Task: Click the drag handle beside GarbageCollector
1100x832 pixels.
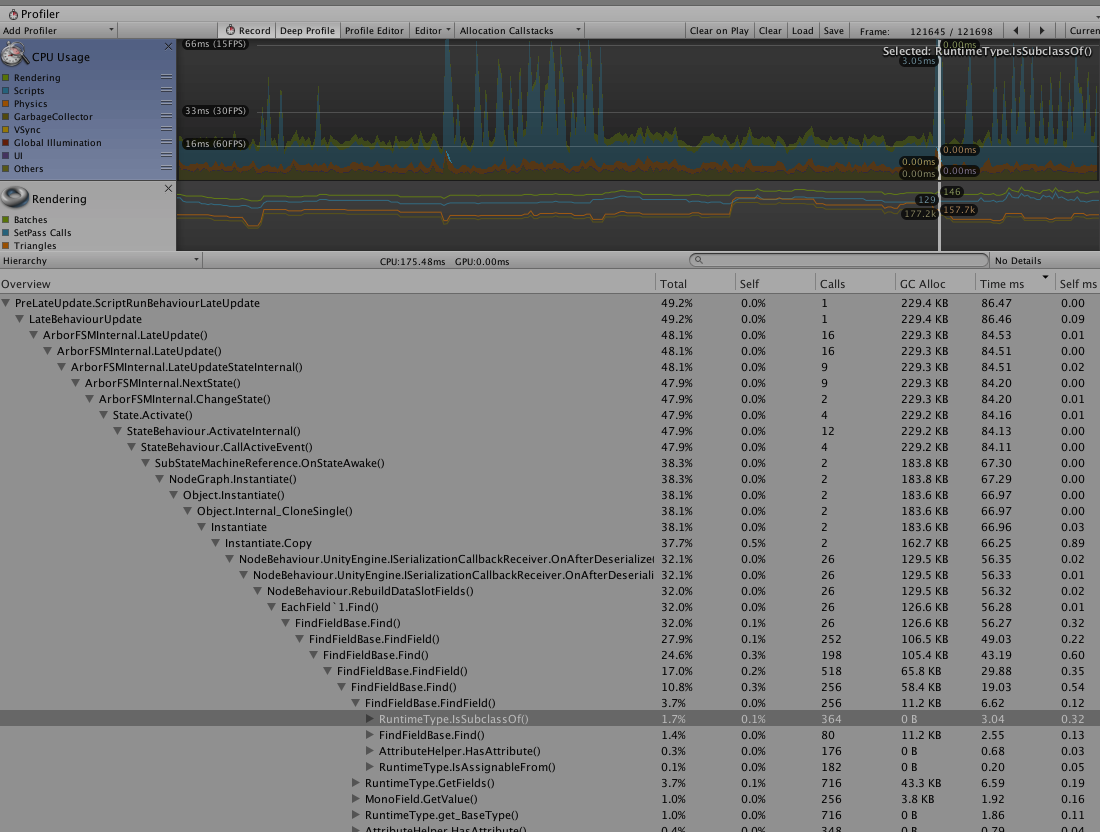Action: [166, 117]
